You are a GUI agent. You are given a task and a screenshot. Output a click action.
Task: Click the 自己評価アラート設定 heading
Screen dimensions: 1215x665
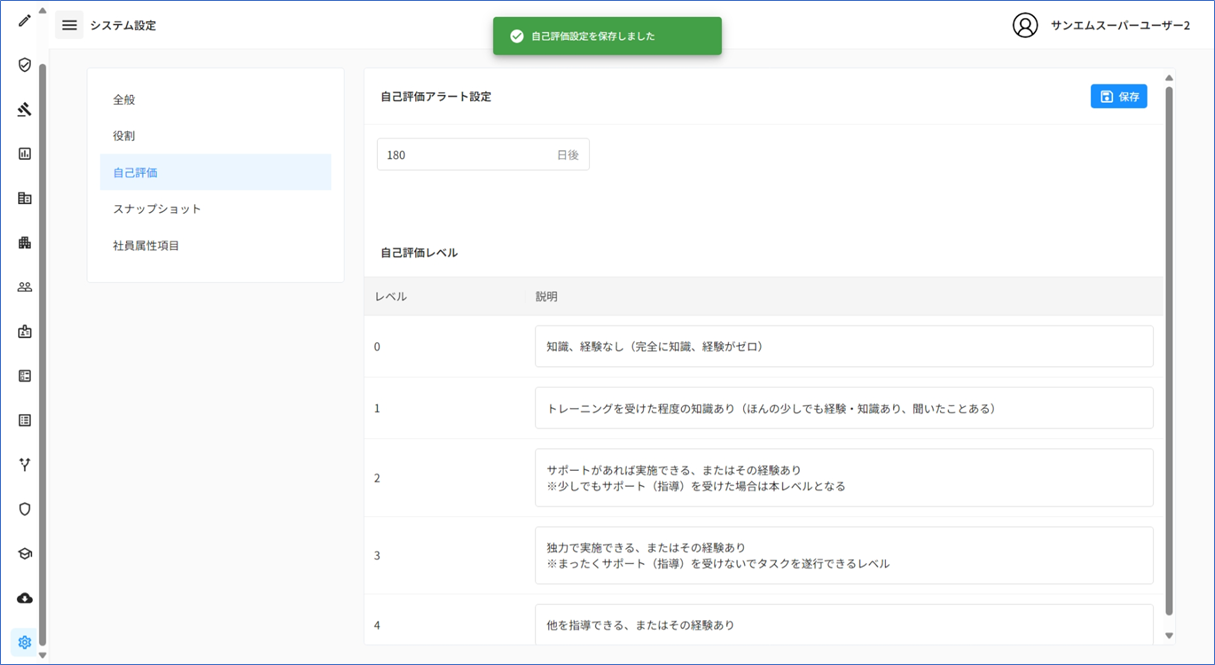[436, 97]
